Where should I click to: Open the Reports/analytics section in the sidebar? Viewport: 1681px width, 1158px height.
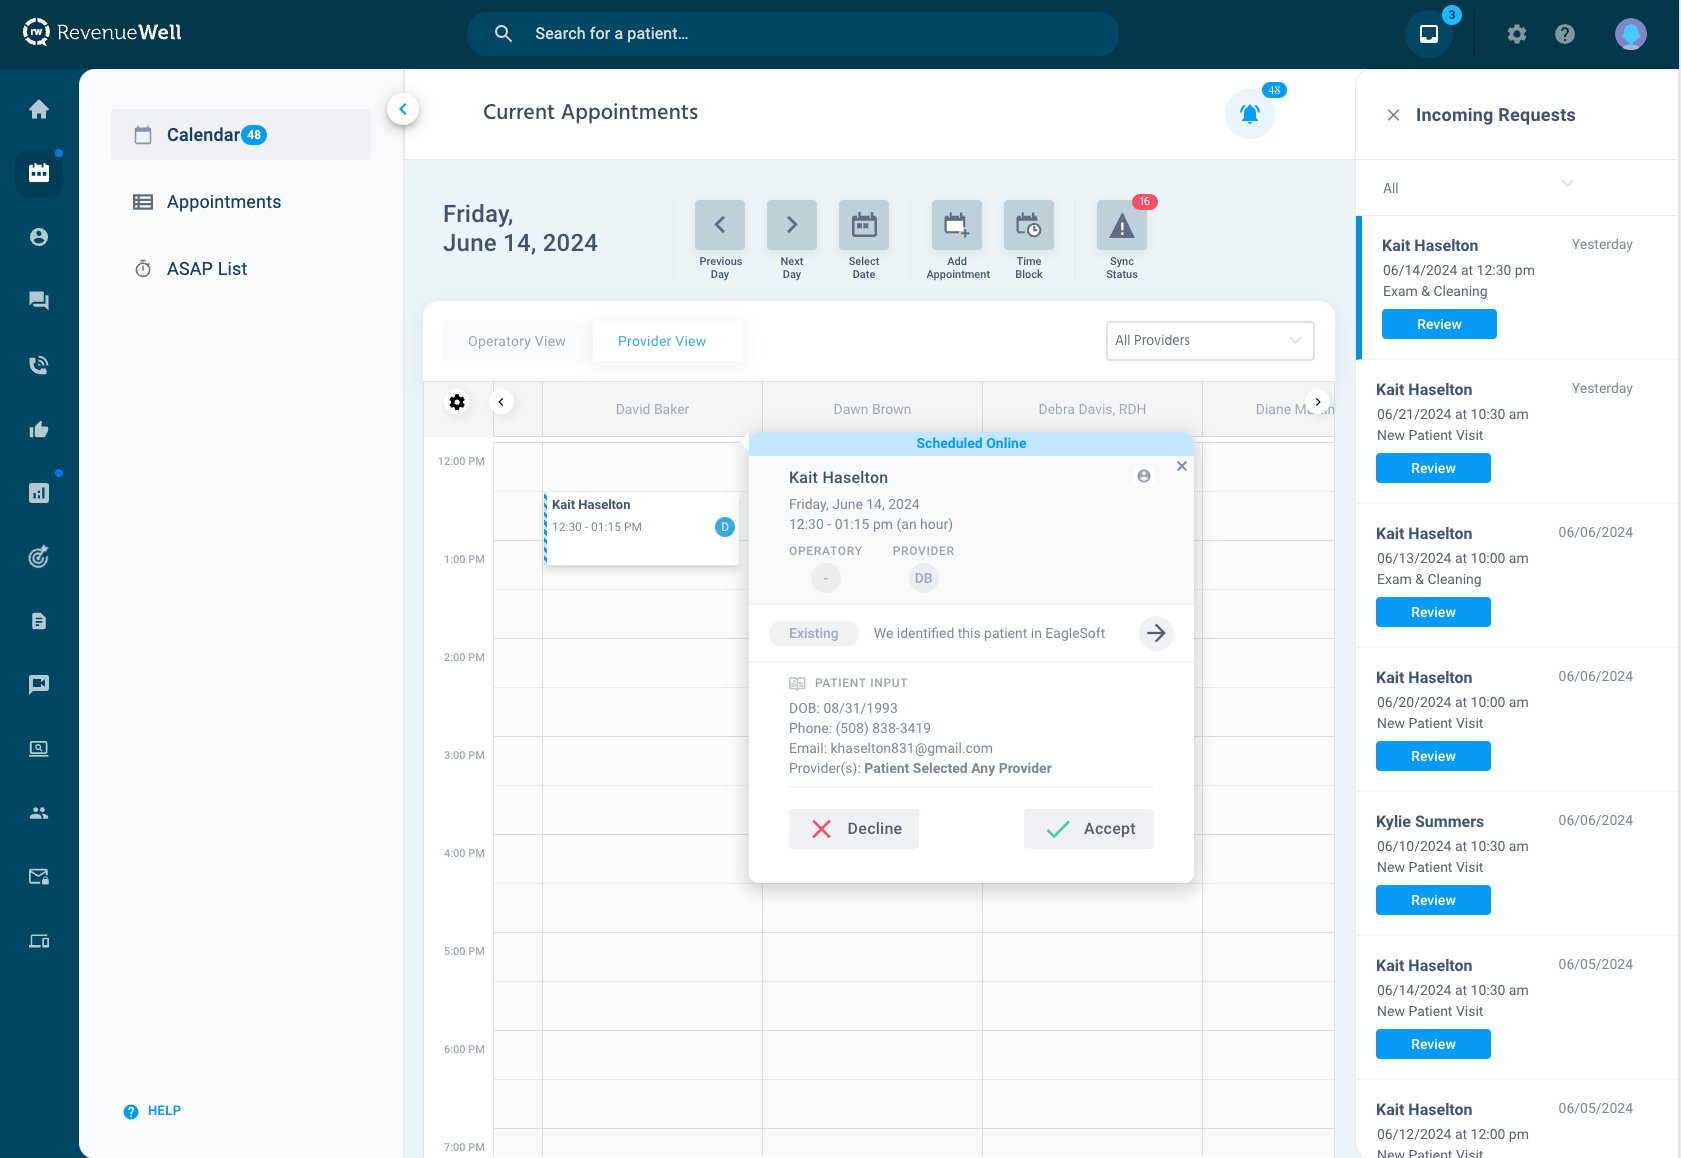point(39,492)
